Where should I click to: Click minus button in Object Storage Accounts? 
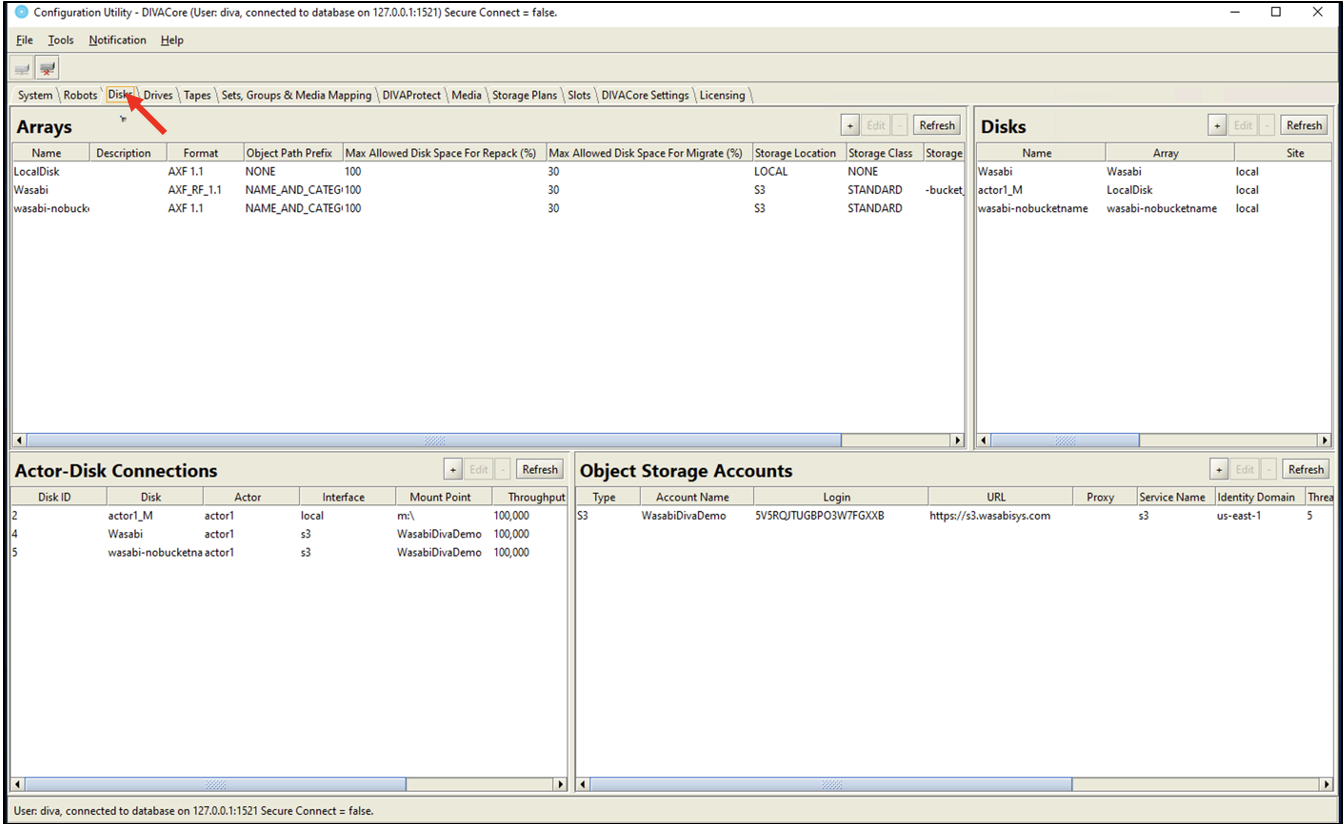(1268, 469)
